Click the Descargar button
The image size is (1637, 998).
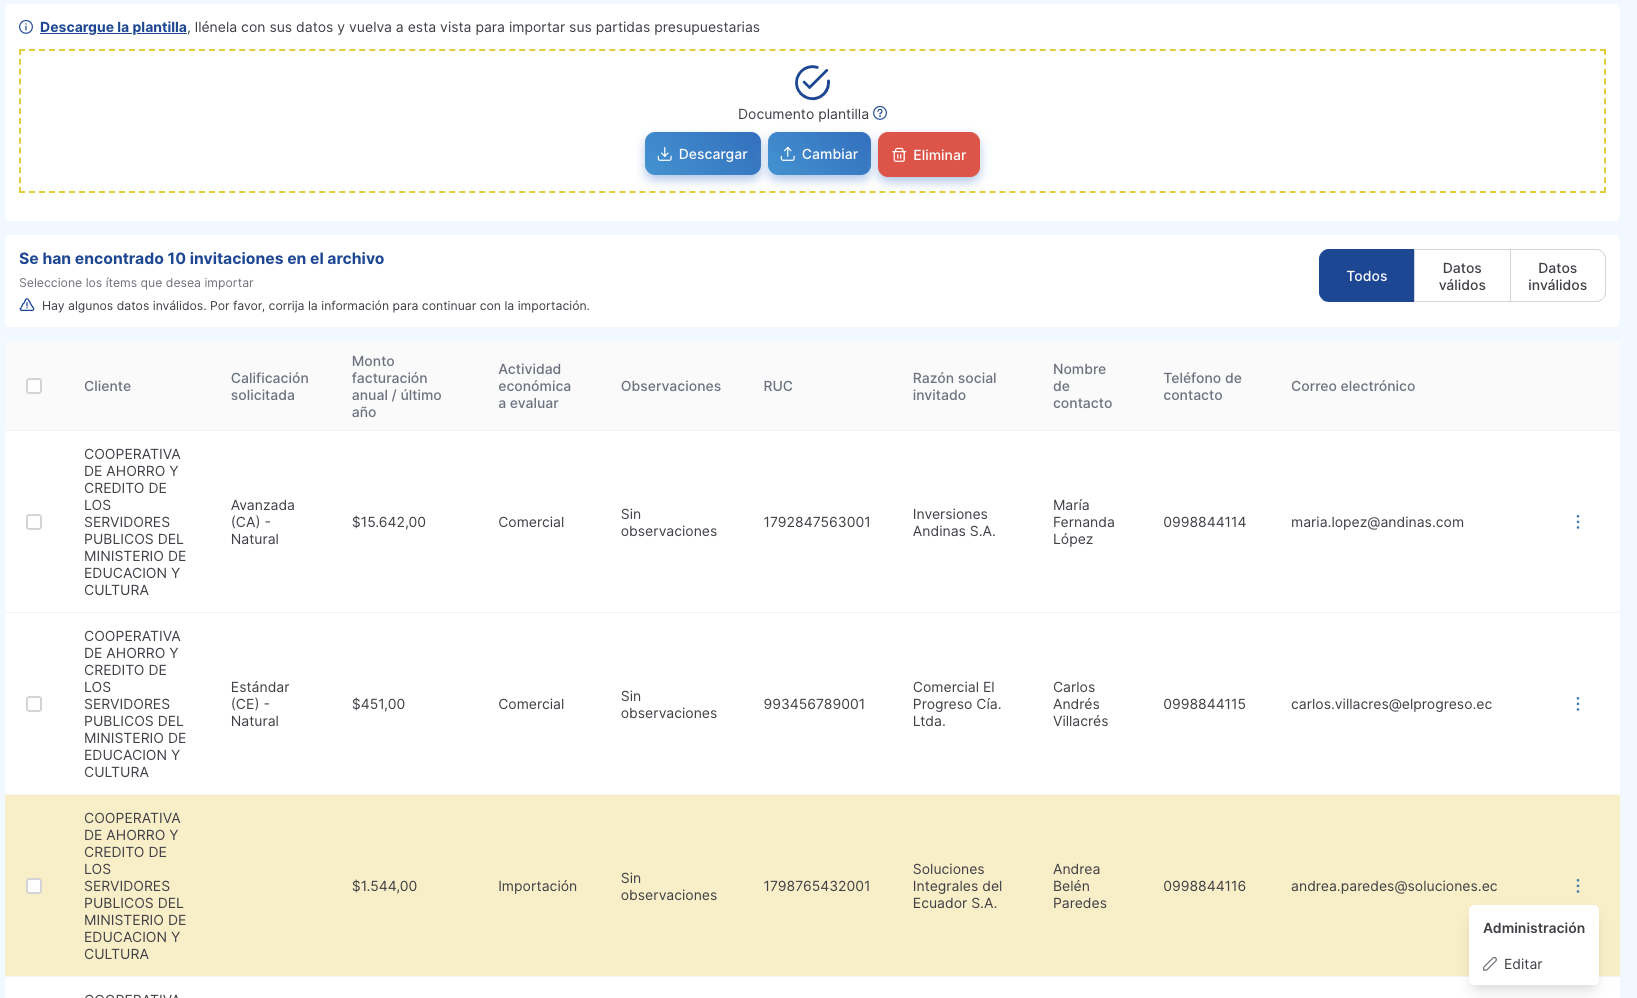[703, 154]
